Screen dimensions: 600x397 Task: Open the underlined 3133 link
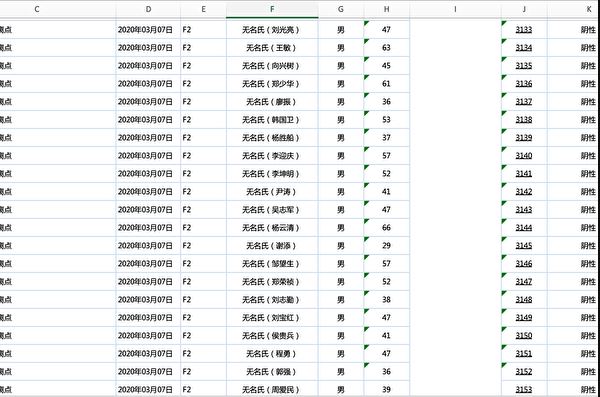click(524, 30)
